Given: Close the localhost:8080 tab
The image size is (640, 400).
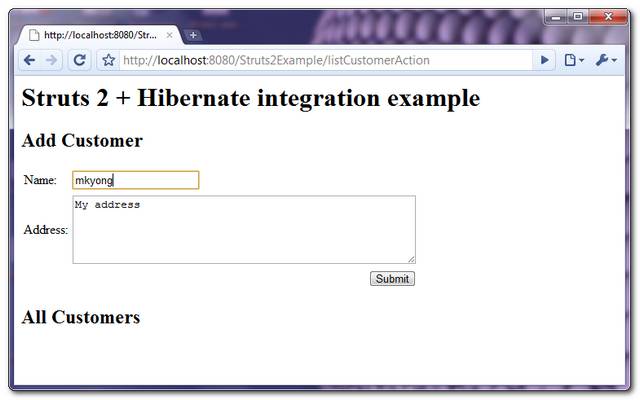Looking at the screenshot, I should 169,36.
